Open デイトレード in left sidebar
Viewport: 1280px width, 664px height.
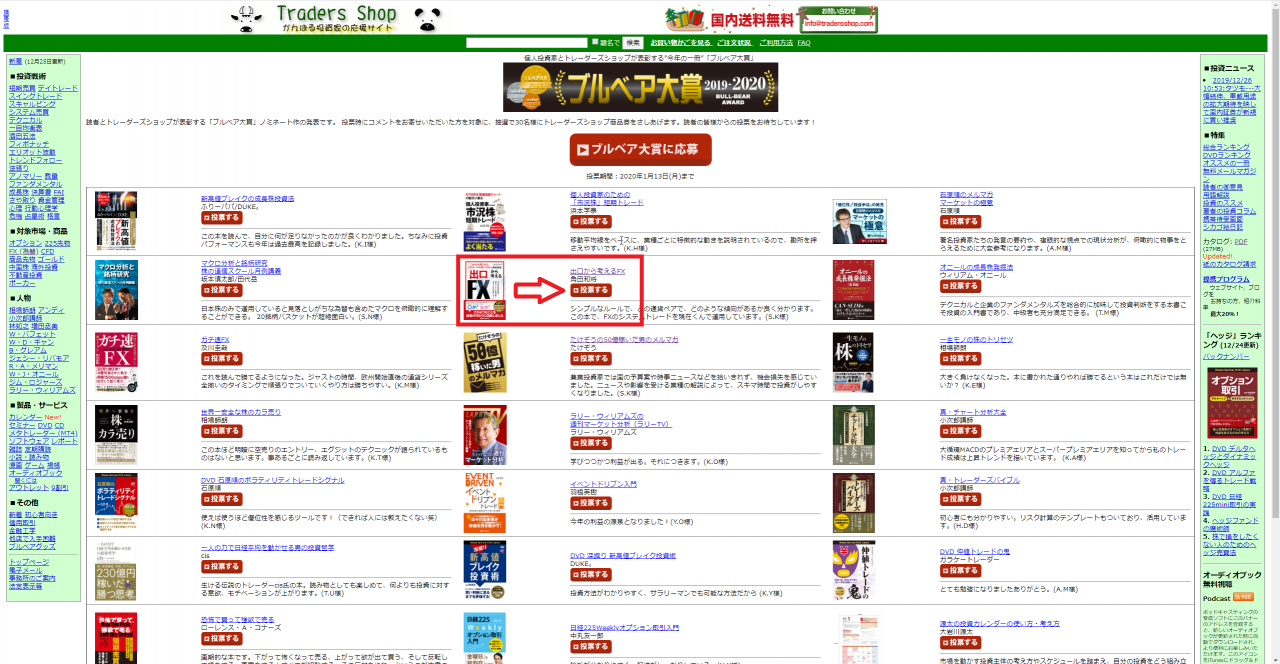(x=58, y=88)
